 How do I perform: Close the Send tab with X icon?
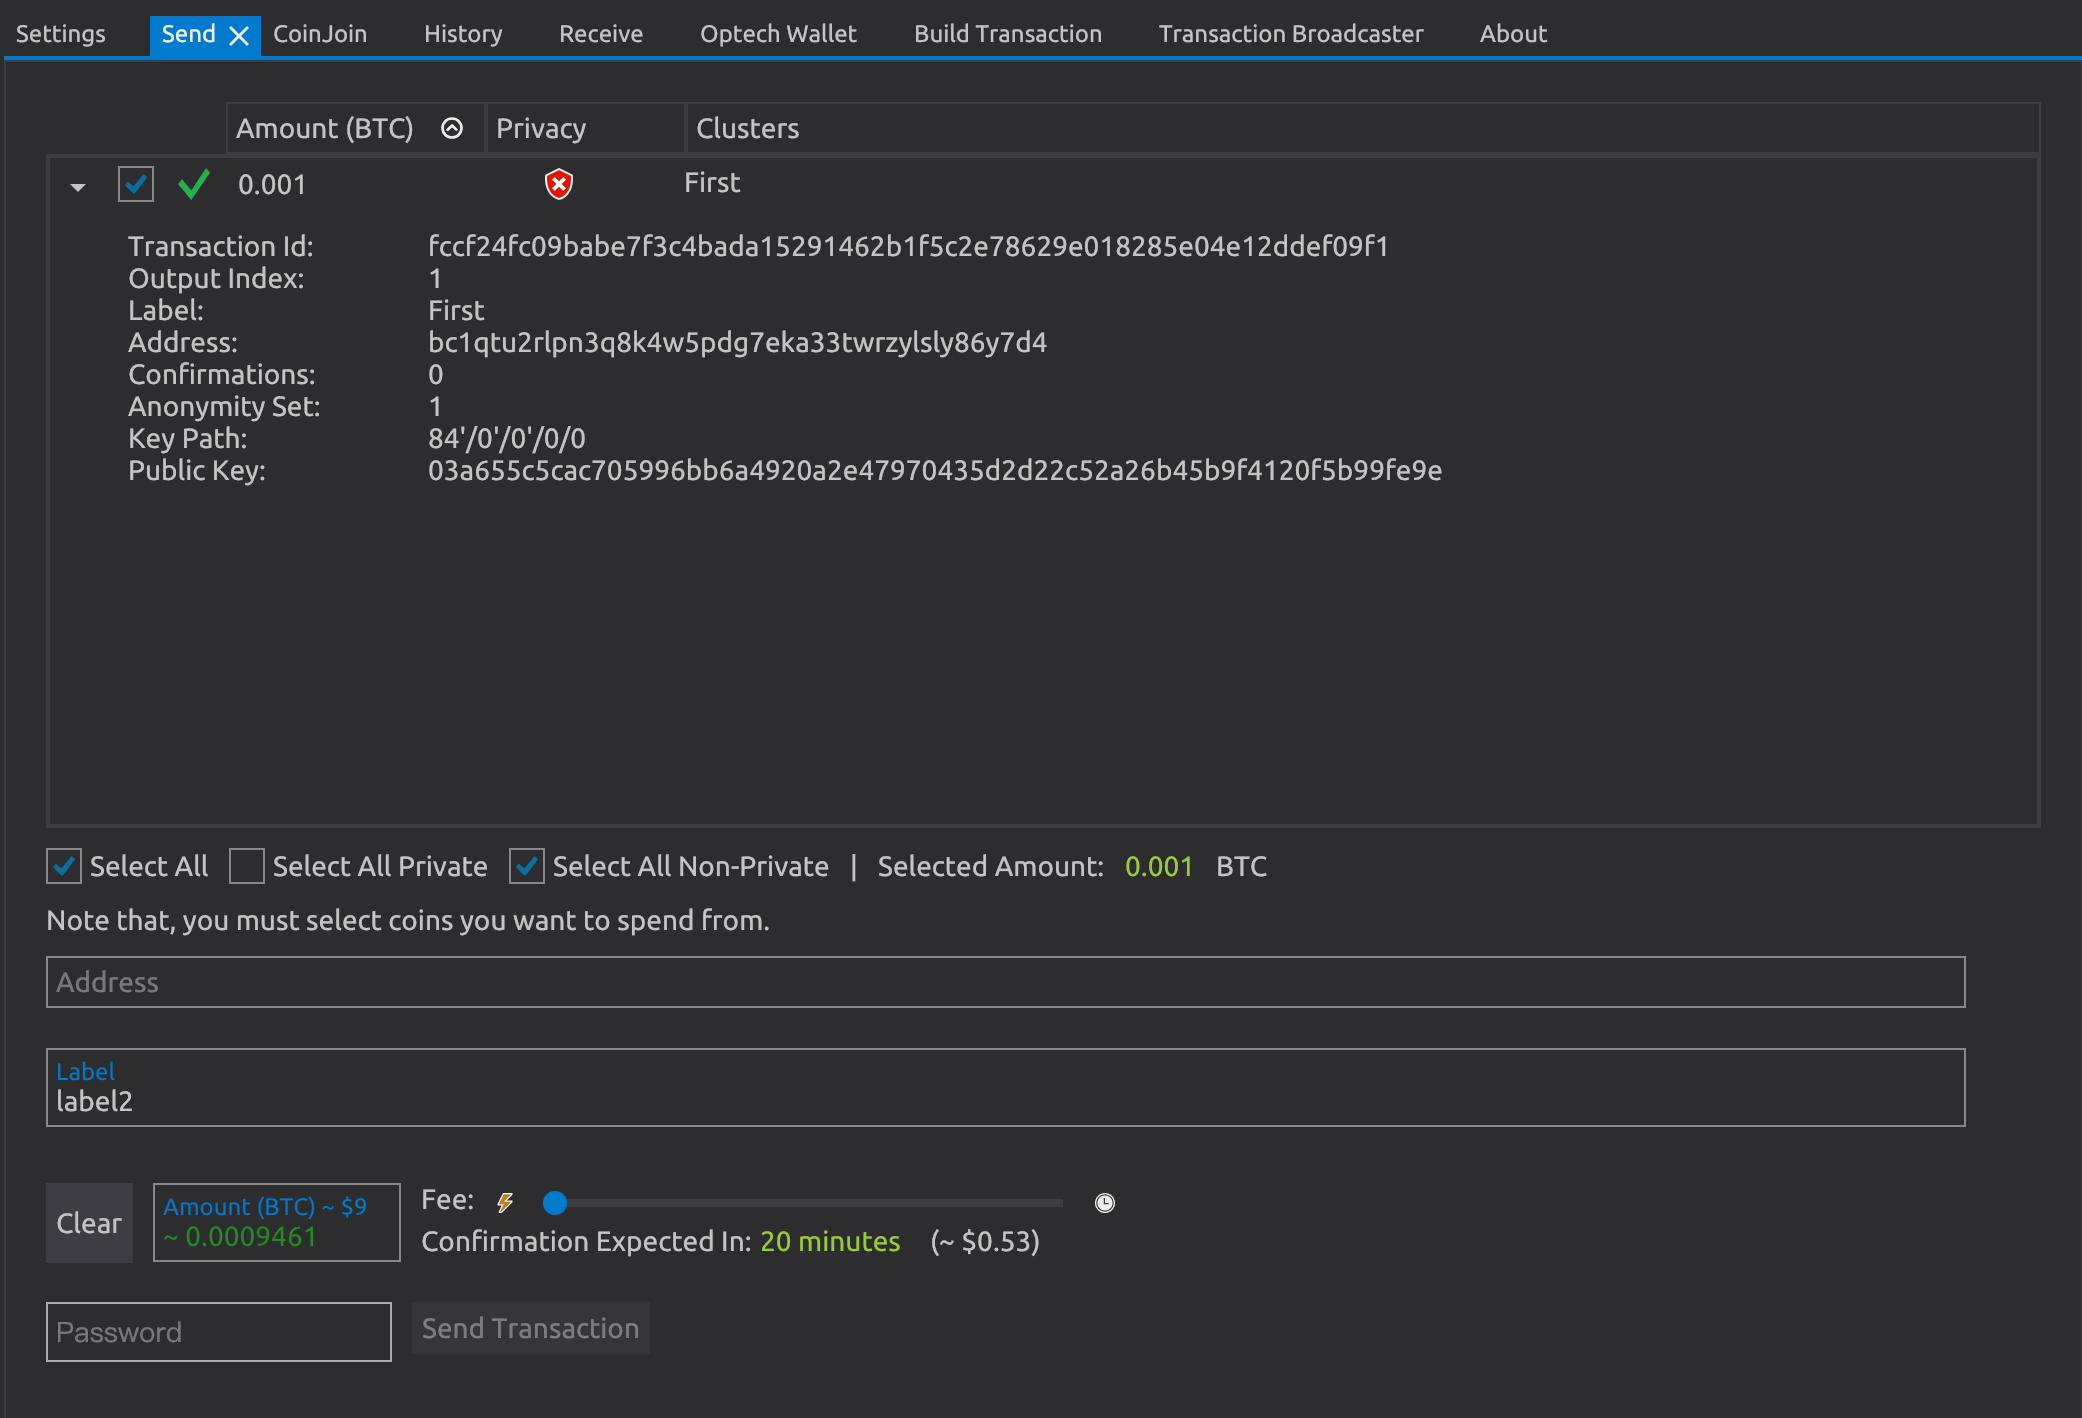[x=239, y=36]
